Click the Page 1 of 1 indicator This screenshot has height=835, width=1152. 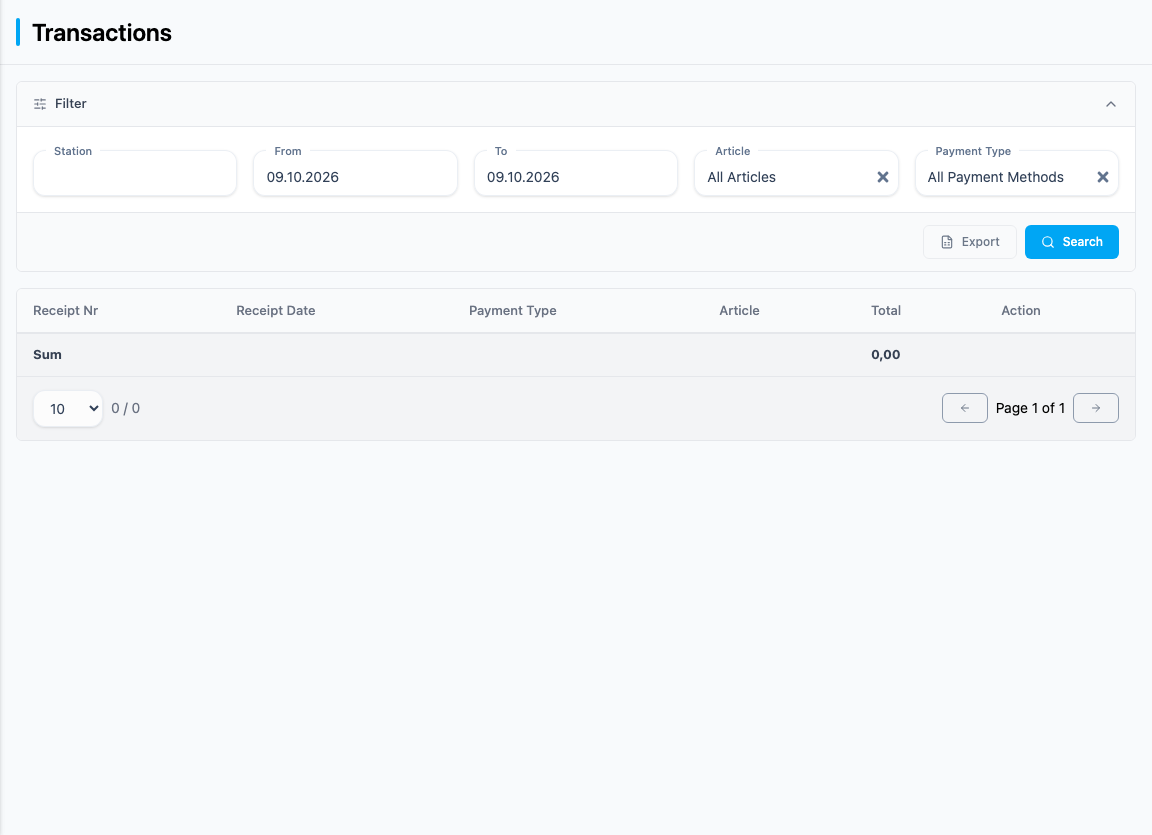(1030, 408)
